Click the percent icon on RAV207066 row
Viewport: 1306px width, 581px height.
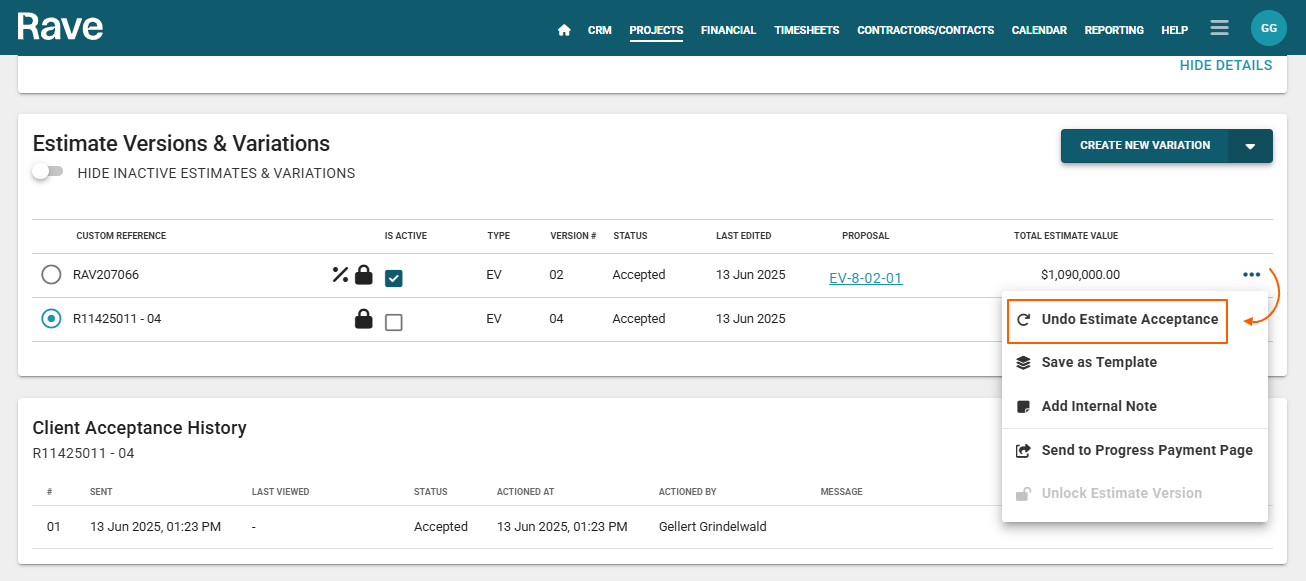coord(340,274)
